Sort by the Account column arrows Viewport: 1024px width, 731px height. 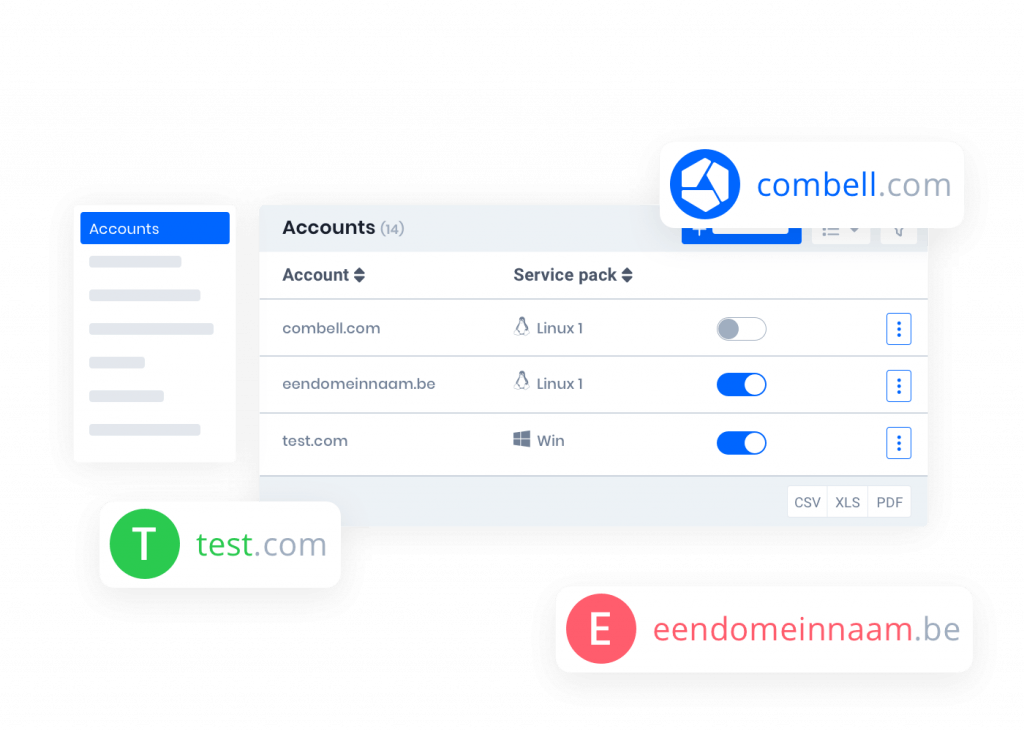point(359,275)
